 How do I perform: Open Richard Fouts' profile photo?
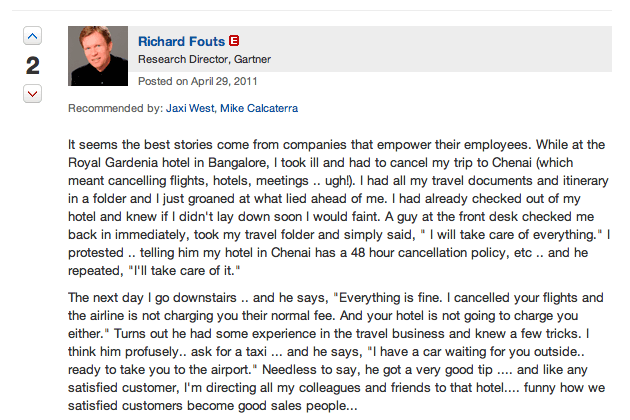98,56
